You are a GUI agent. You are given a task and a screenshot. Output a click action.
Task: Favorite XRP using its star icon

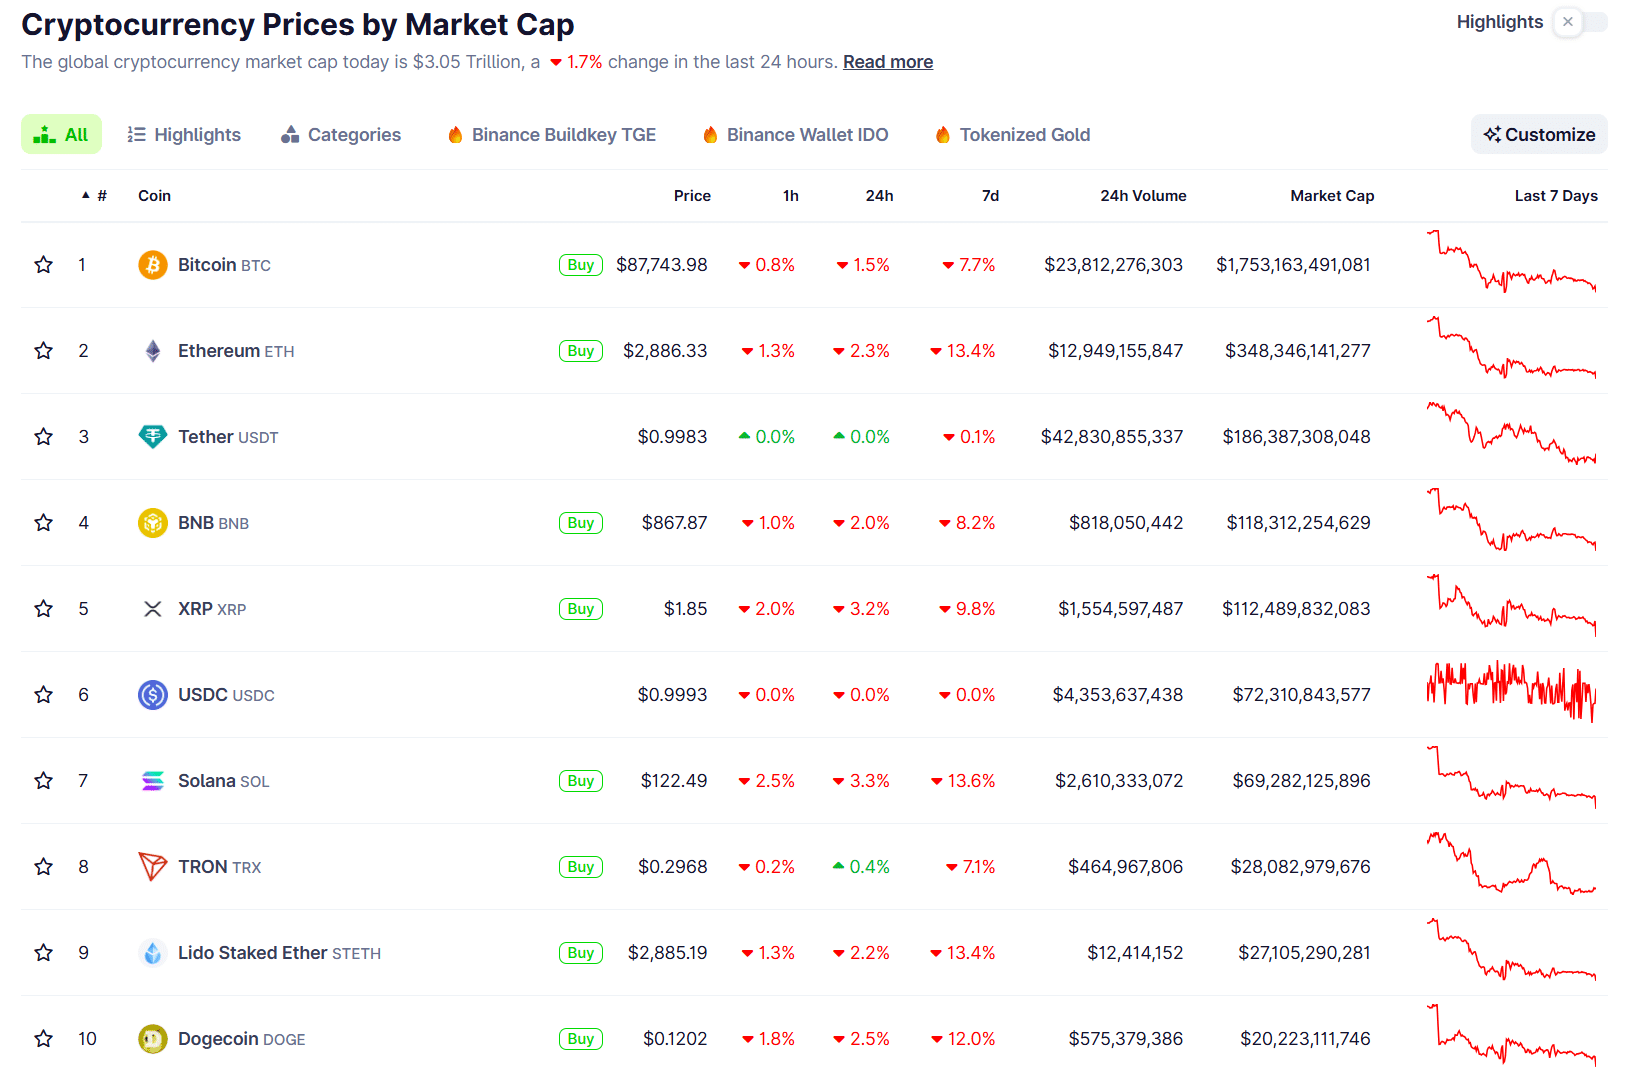(x=43, y=608)
